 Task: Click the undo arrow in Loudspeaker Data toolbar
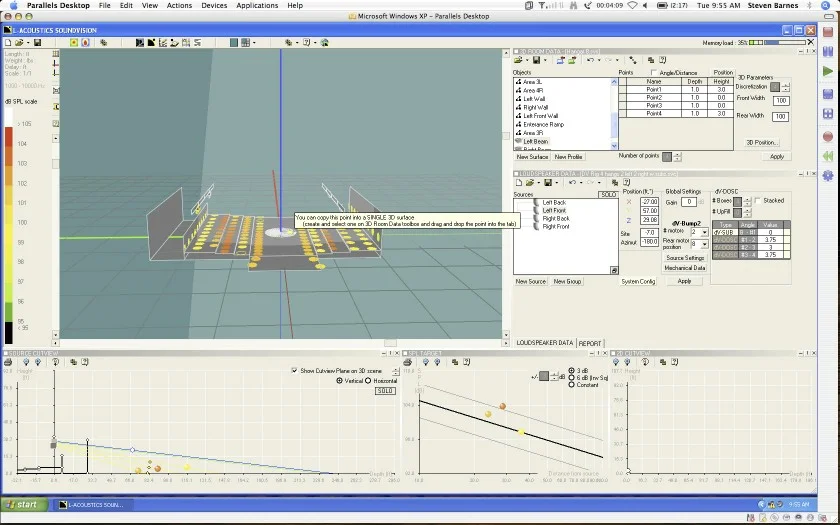[x=572, y=183]
